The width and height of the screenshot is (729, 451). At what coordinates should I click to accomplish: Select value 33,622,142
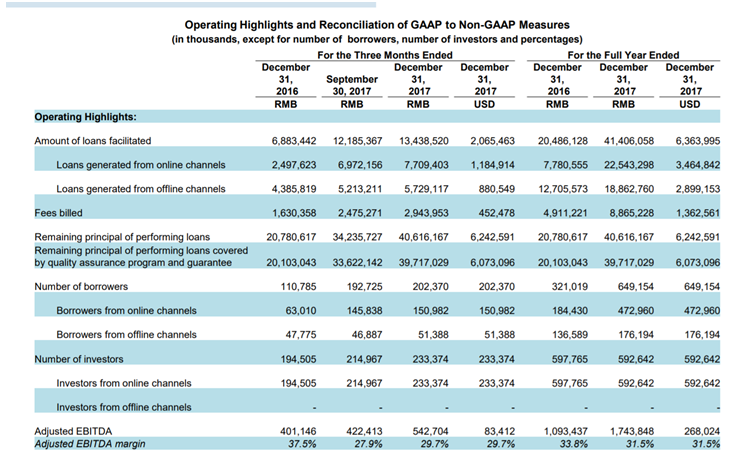[358, 263]
